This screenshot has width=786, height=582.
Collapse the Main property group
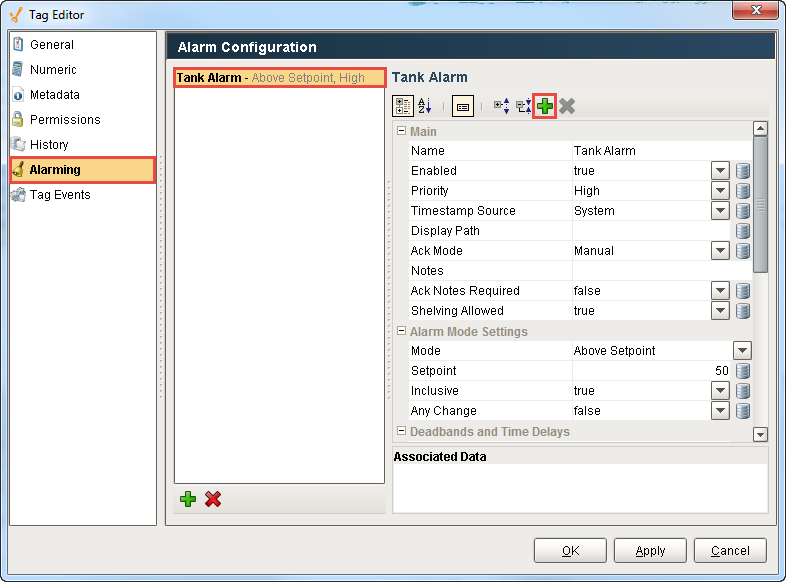click(402, 132)
